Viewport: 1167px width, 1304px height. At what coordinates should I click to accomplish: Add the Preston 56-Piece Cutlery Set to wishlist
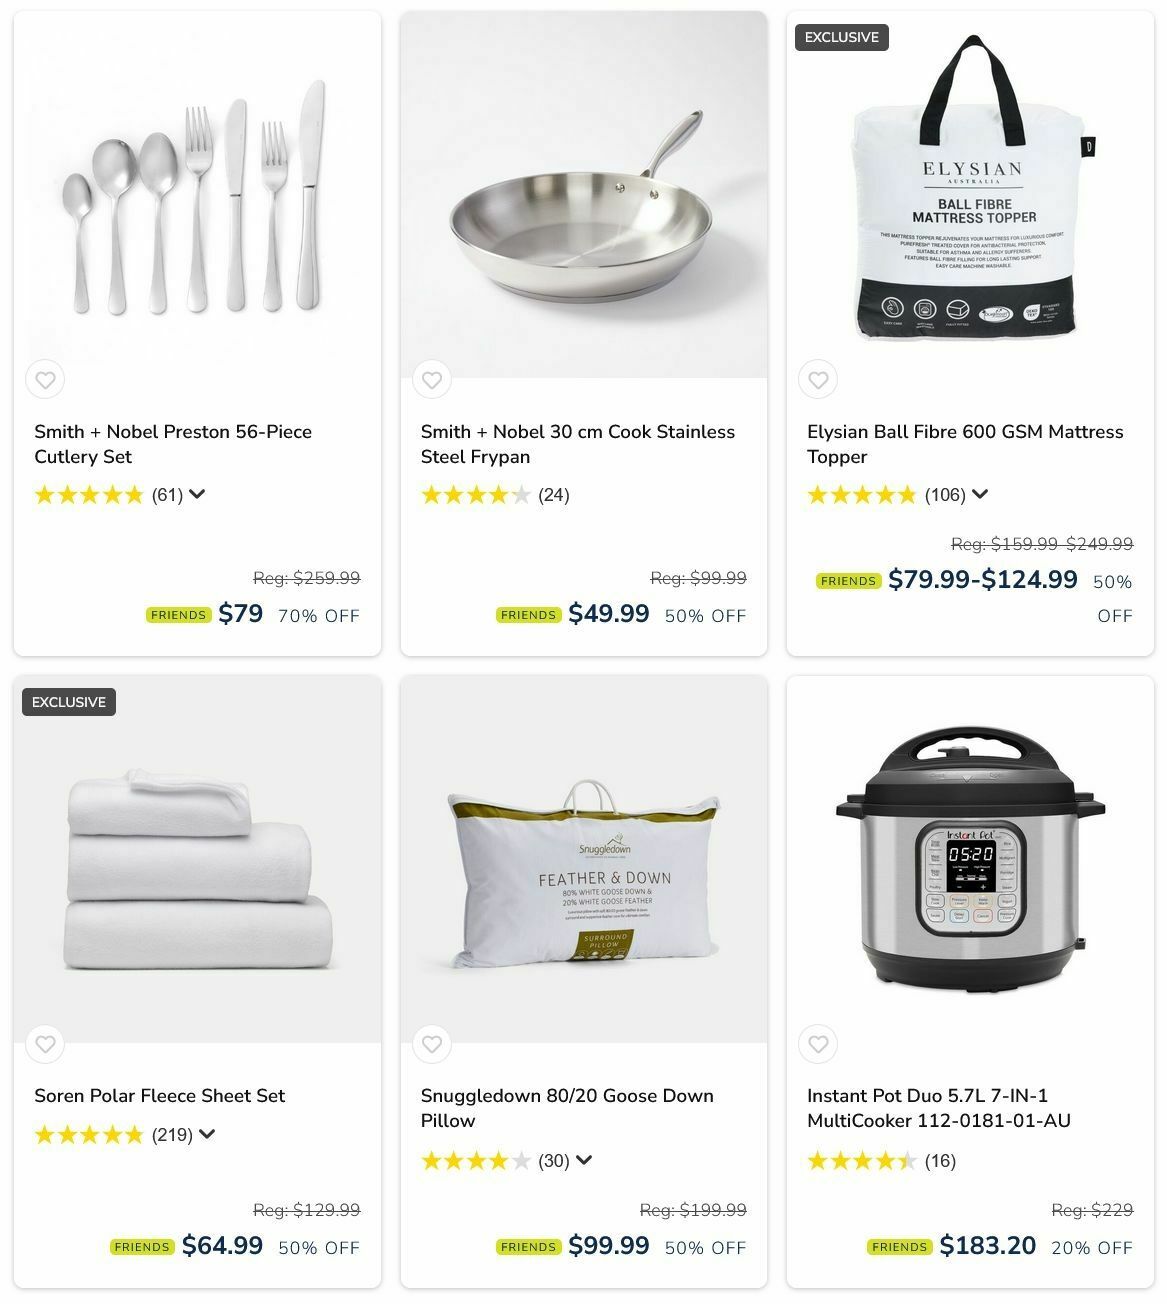click(x=45, y=380)
